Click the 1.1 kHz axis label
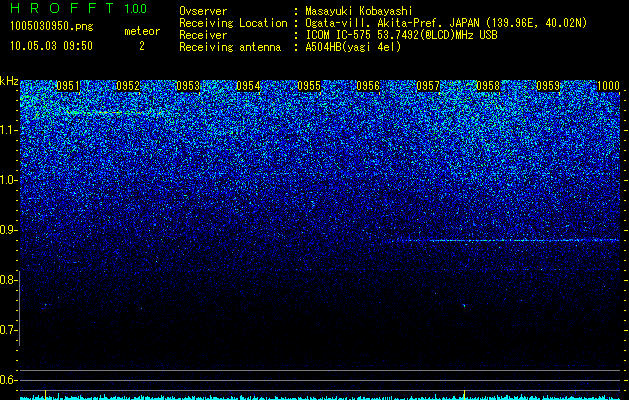This screenshot has width=629, height=400. click(x=8, y=130)
